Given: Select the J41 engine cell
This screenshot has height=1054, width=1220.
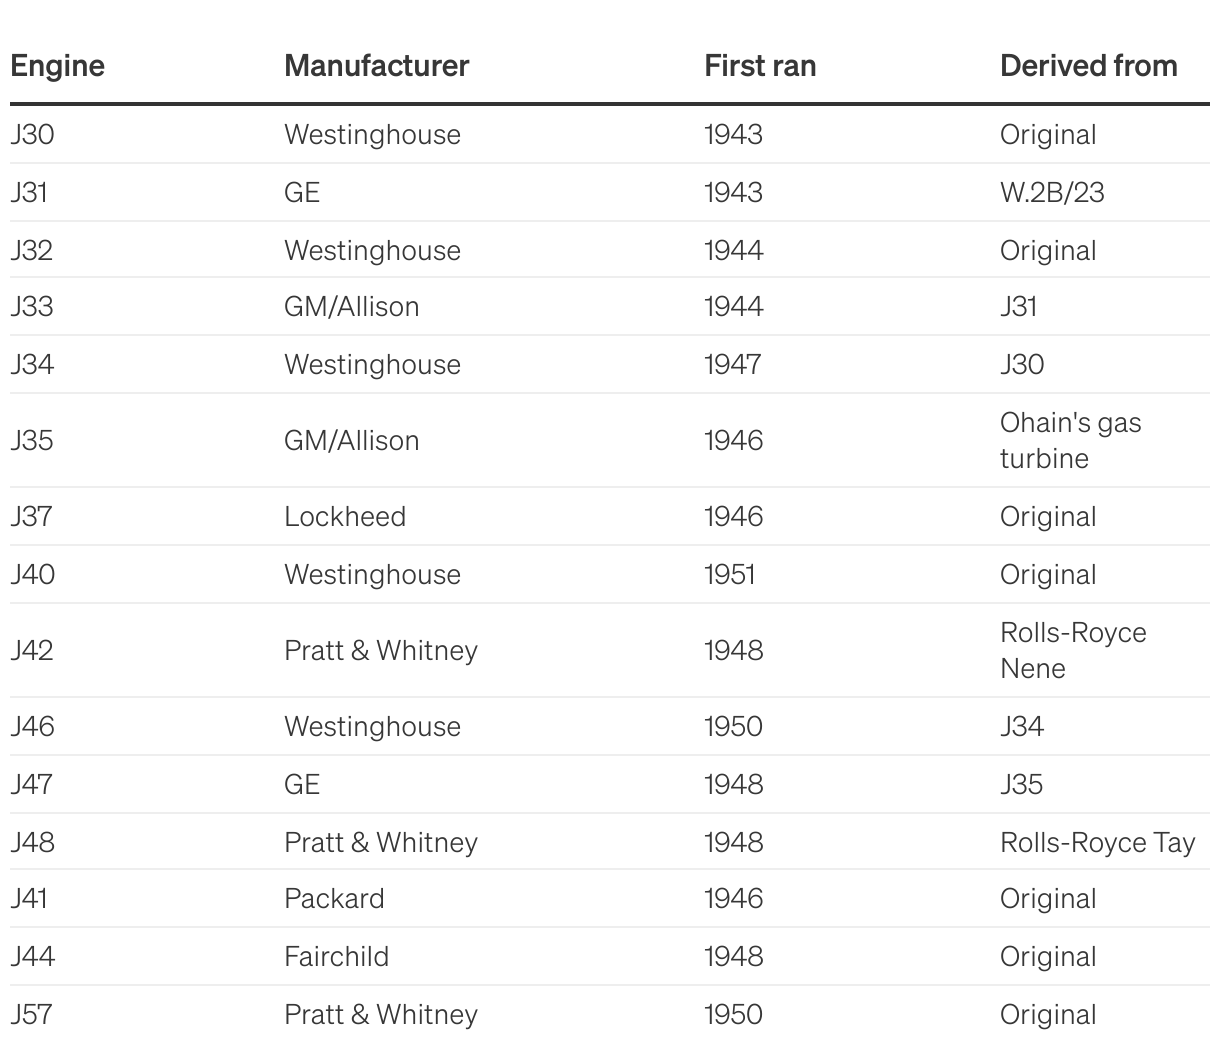Looking at the screenshot, I should tap(29, 899).
